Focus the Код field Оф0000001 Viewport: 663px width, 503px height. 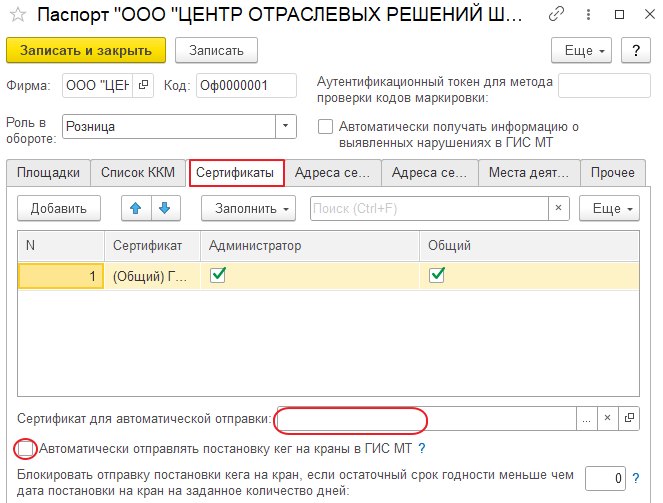tap(246, 85)
